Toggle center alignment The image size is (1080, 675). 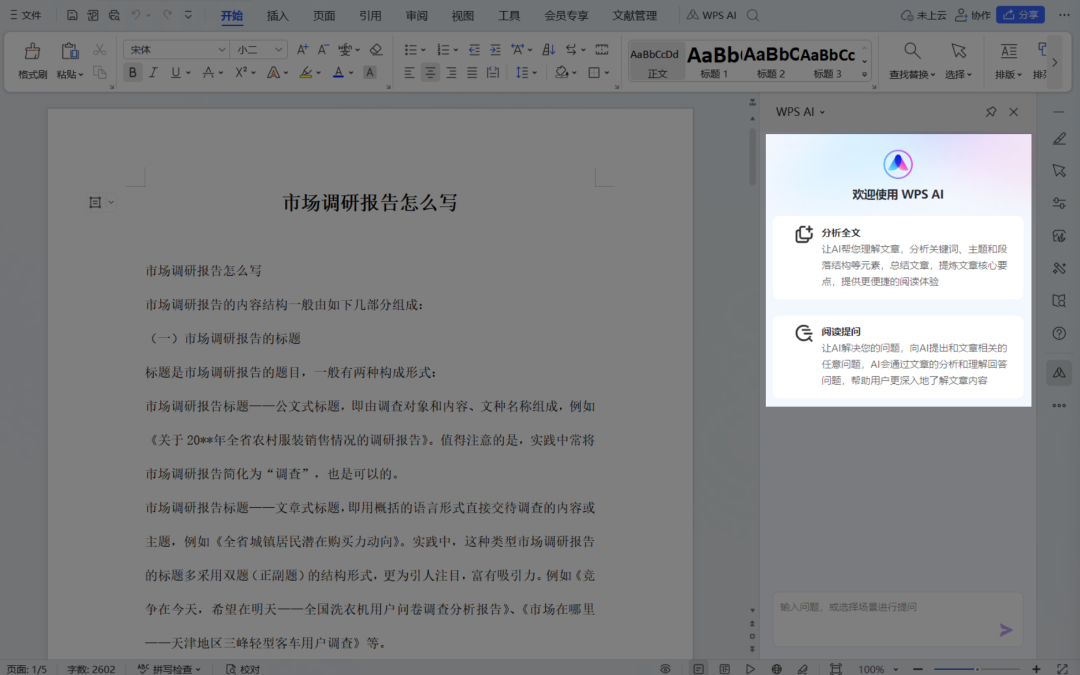tap(430, 72)
